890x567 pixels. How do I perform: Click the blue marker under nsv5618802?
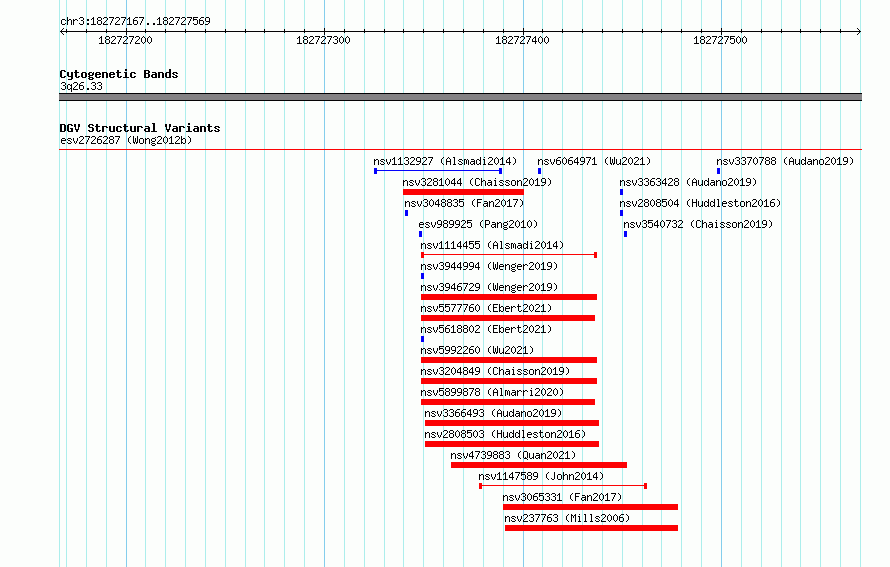coord(422,339)
